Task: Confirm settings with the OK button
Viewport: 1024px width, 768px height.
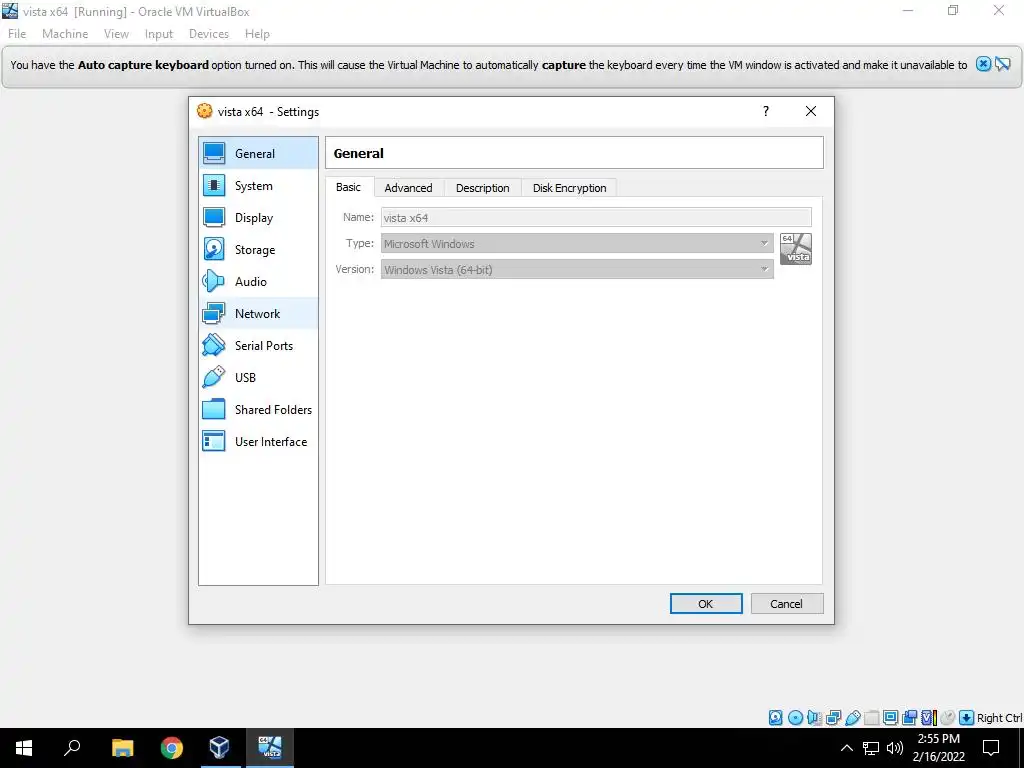Action: [x=706, y=603]
